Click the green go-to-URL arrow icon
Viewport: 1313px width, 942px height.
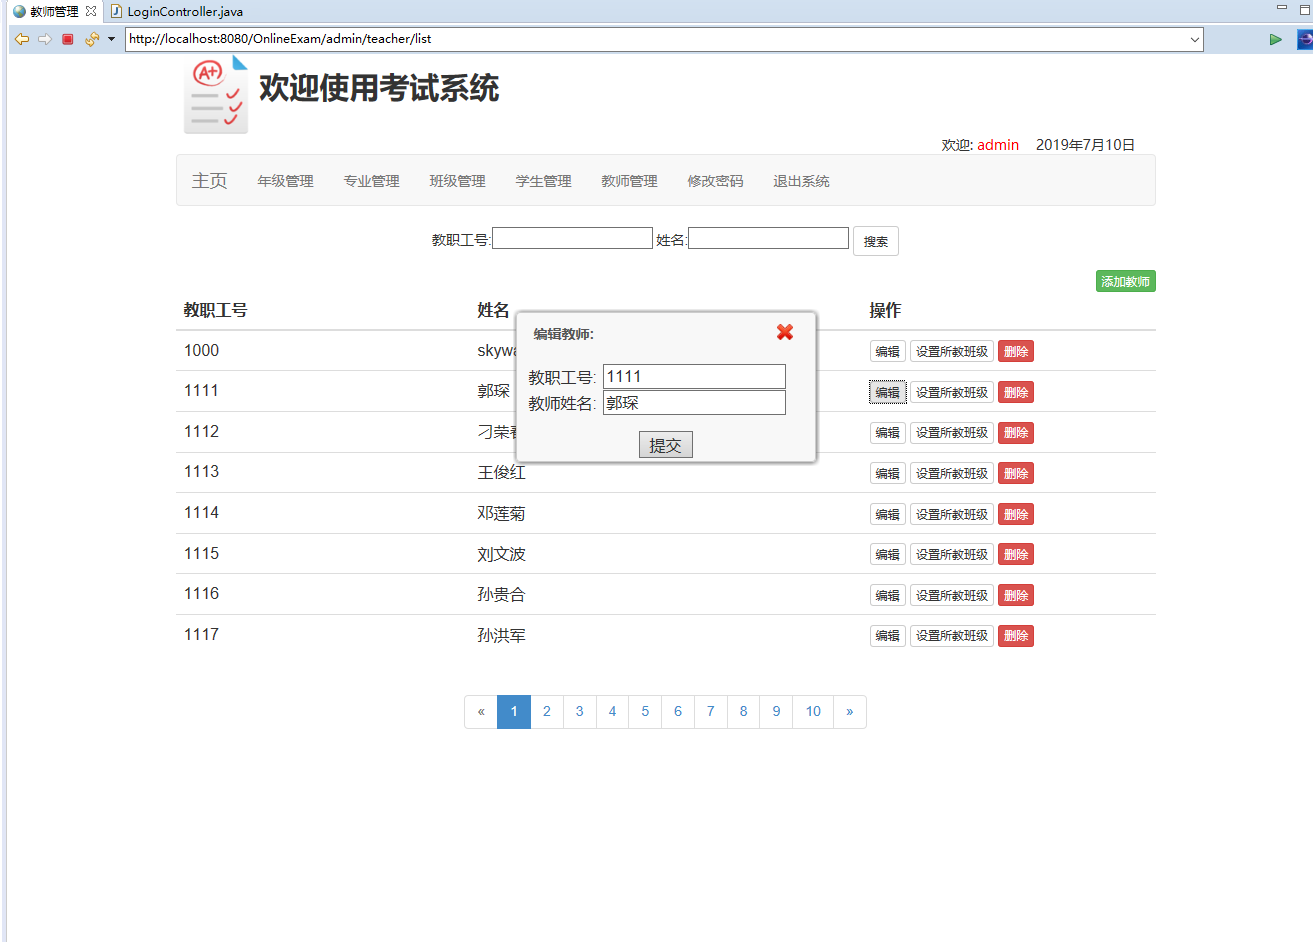pyautogui.click(x=1275, y=39)
